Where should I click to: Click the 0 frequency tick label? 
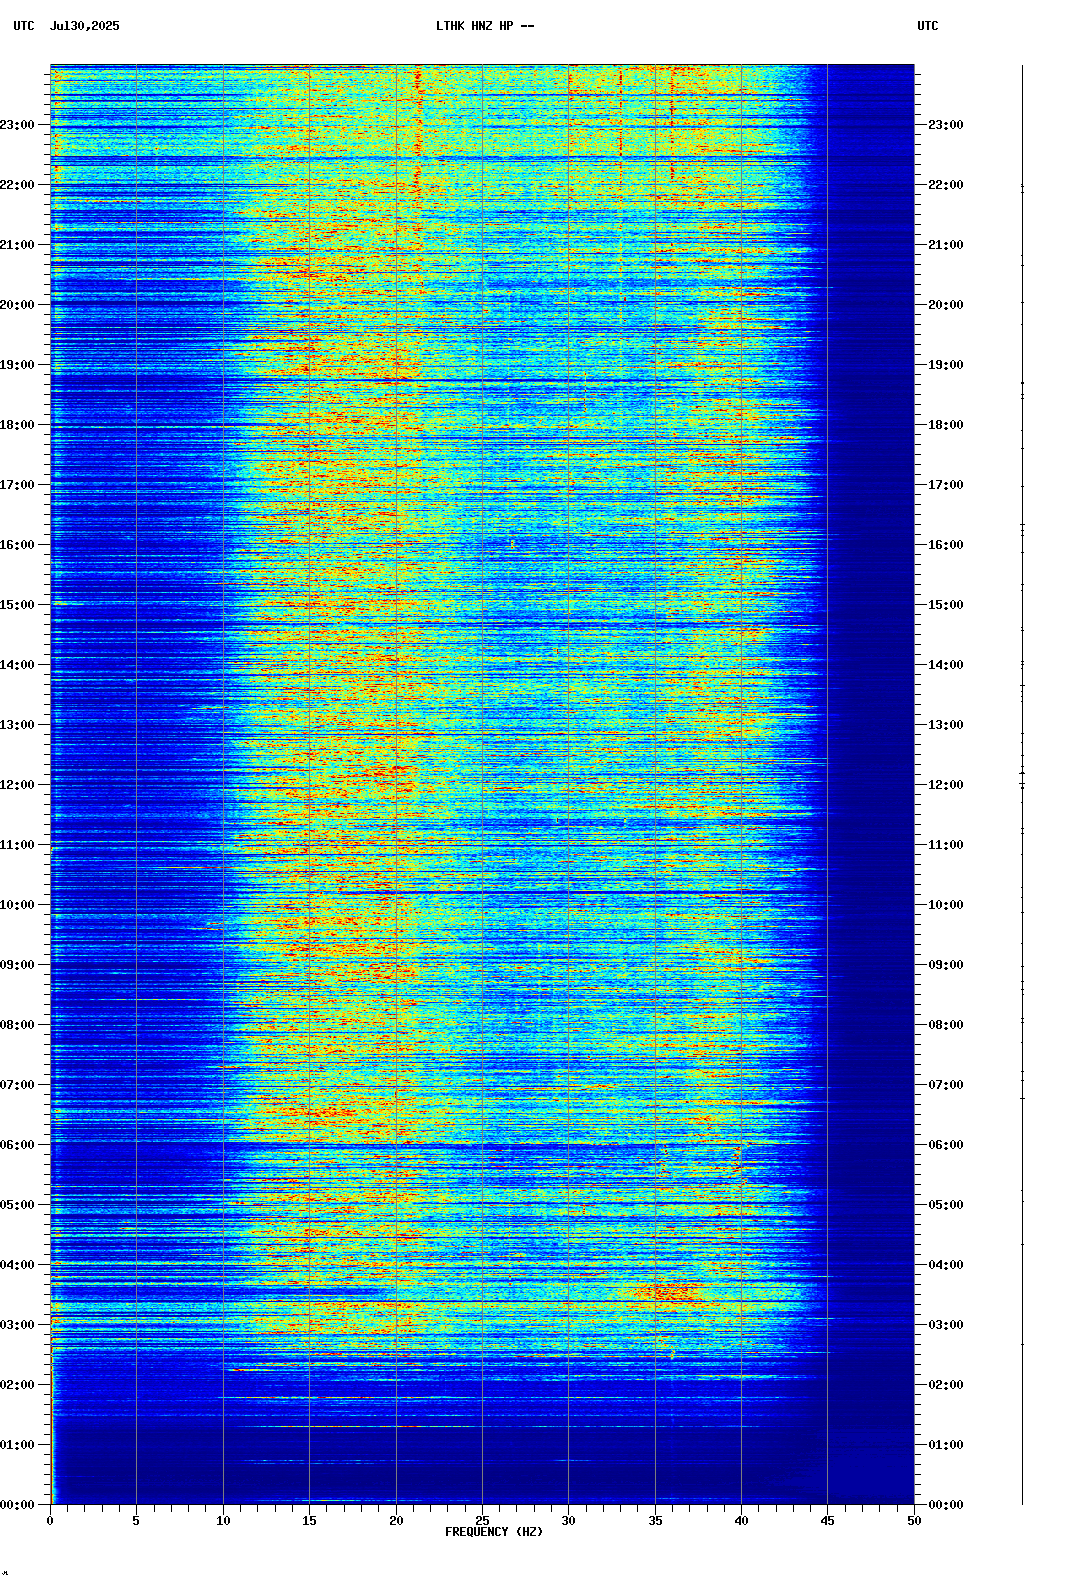click(x=50, y=1521)
